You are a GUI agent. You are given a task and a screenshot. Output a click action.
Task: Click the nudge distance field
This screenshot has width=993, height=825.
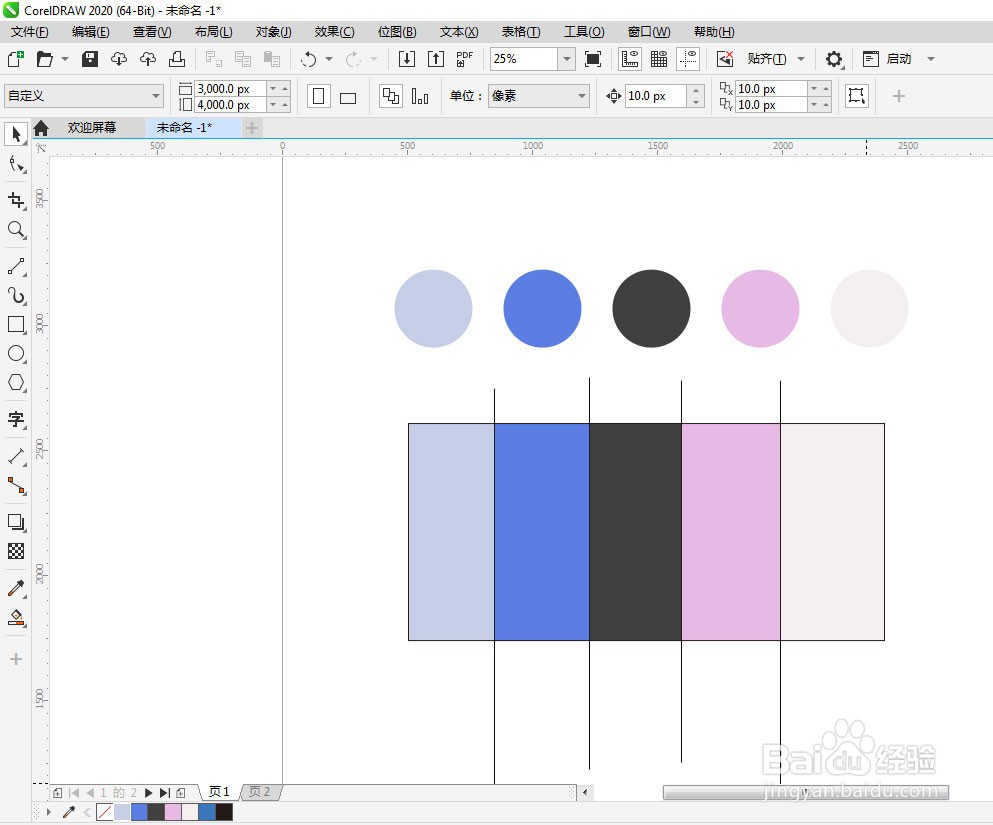655,96
